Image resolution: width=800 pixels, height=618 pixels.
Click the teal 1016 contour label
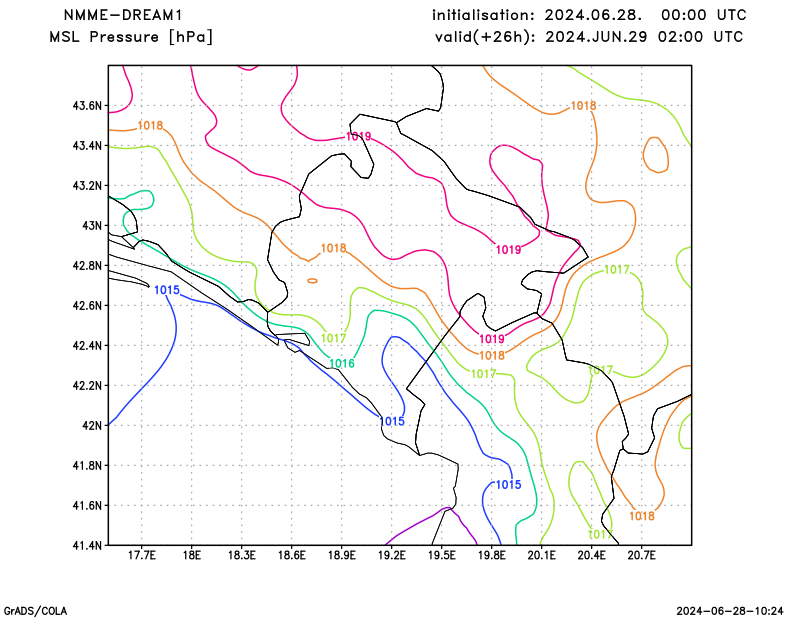pos(342,364)
